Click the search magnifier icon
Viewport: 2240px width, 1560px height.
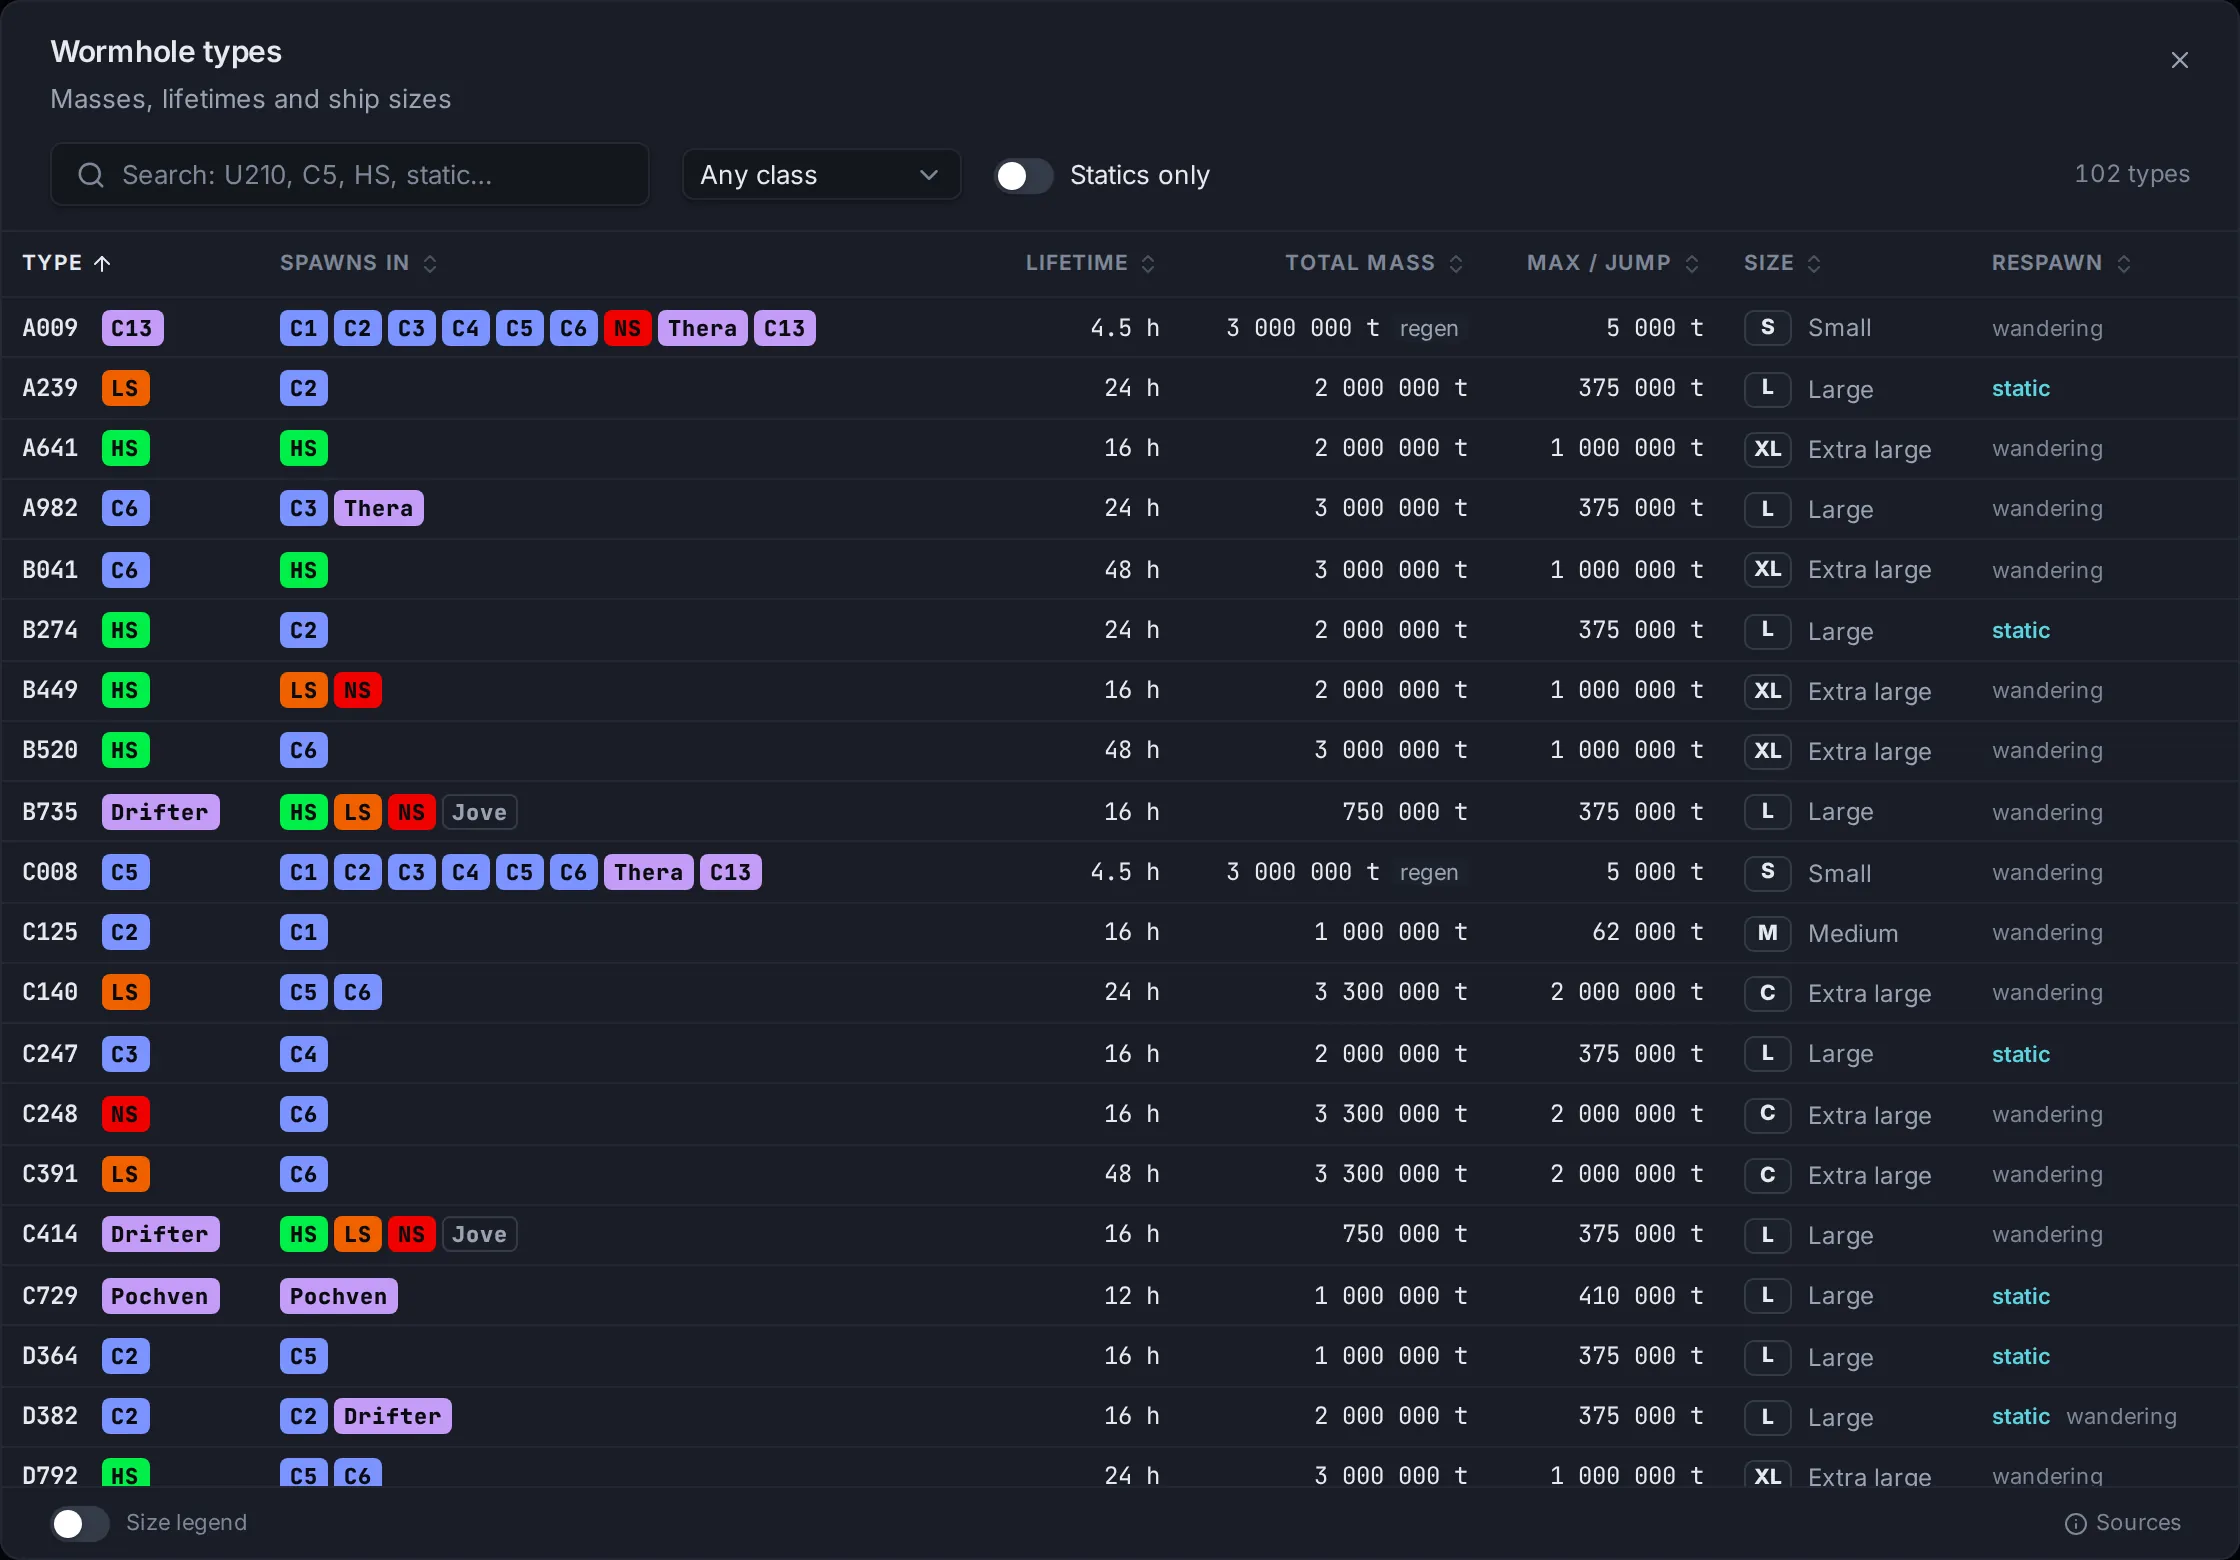coord(91,175)
